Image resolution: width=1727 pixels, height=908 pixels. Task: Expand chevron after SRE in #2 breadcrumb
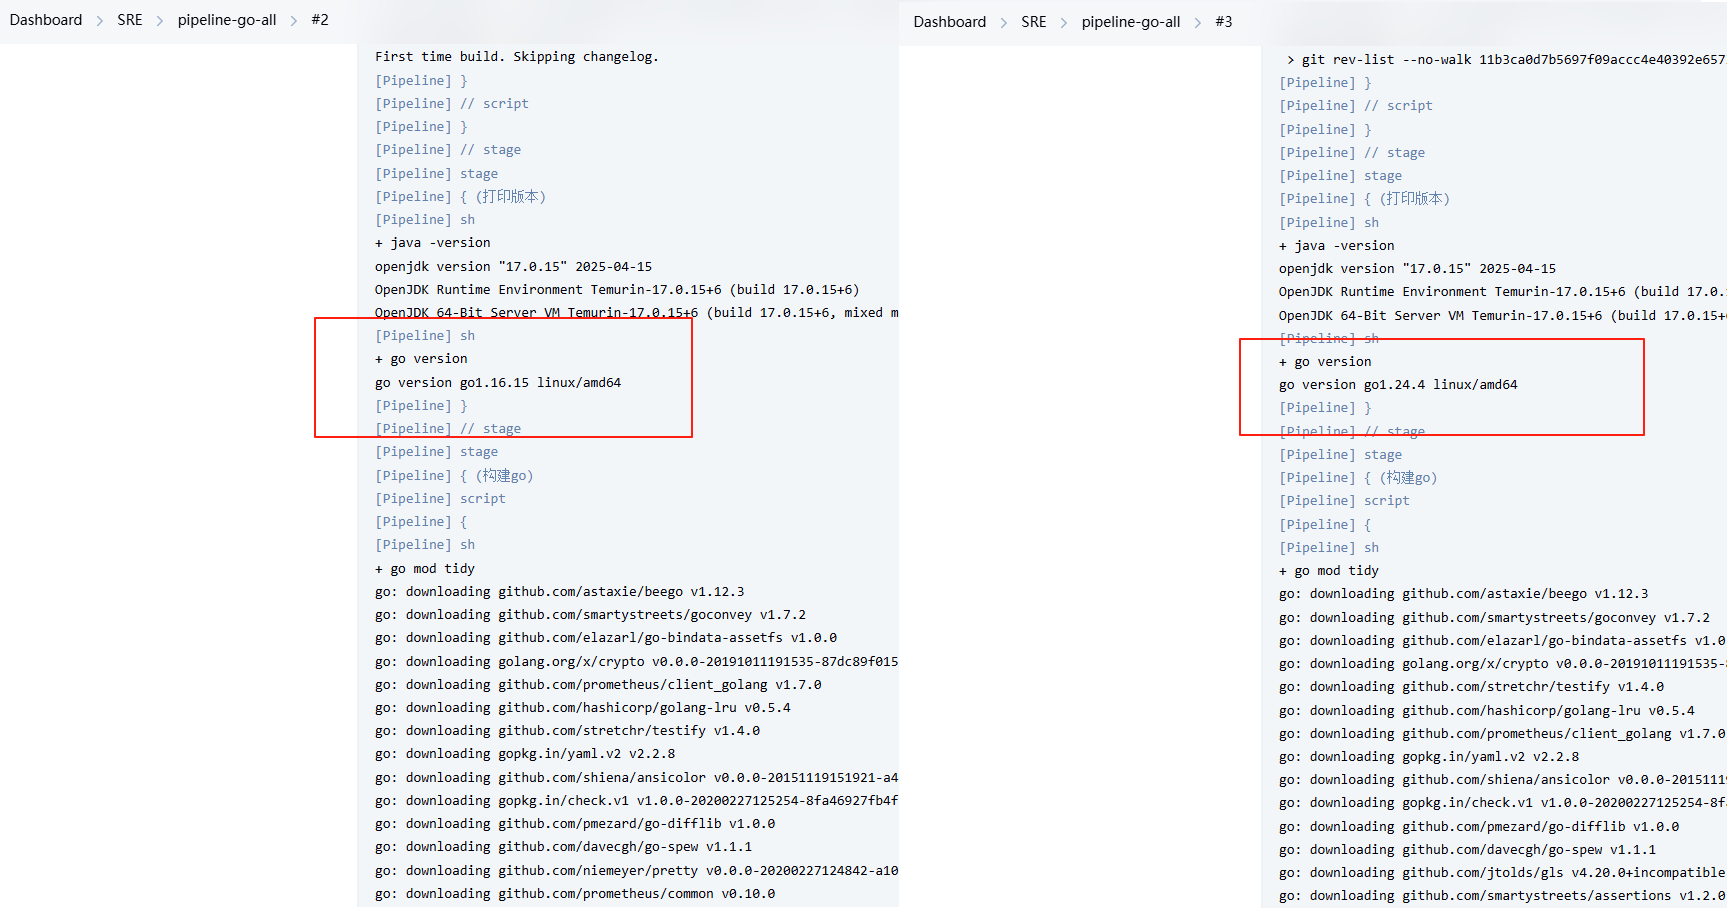(160, 21)
